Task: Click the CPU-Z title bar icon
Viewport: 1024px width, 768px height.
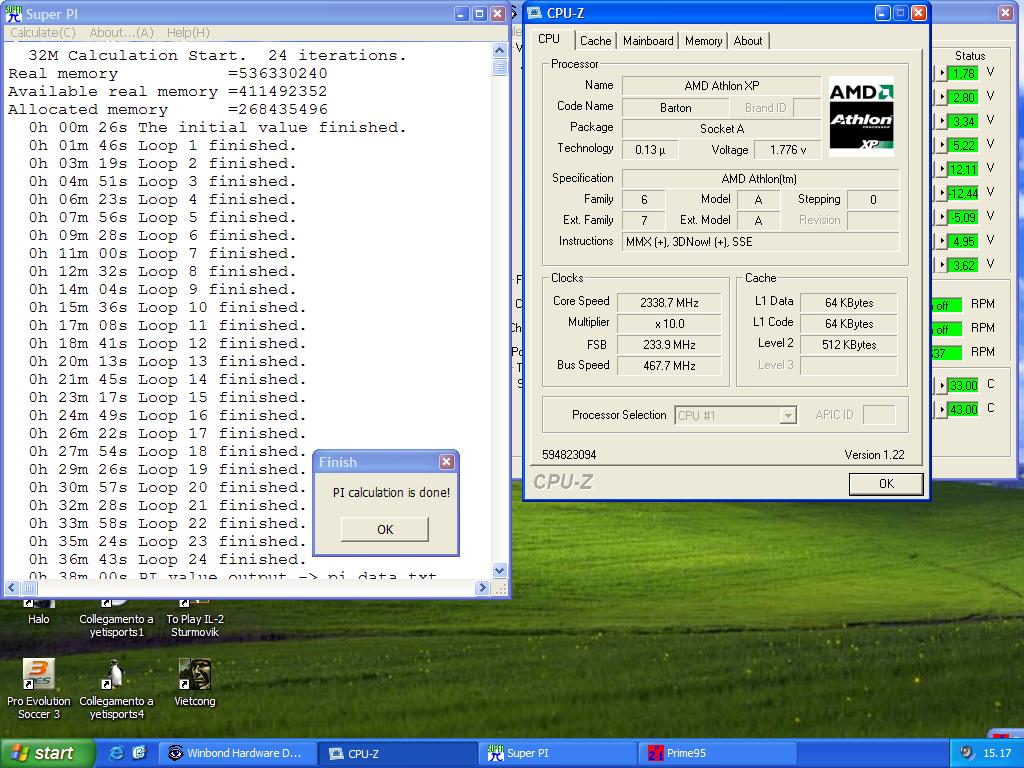Action: (x=535, y=13)
